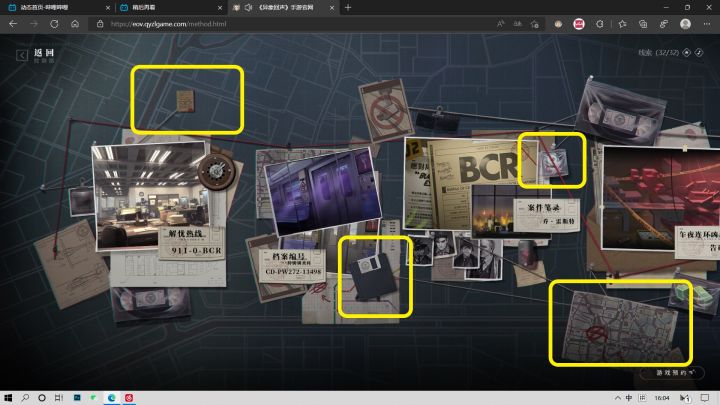Open Microsoft Edge from taskbar
This screenshot has height=405, width=720.
coord(112,398)
